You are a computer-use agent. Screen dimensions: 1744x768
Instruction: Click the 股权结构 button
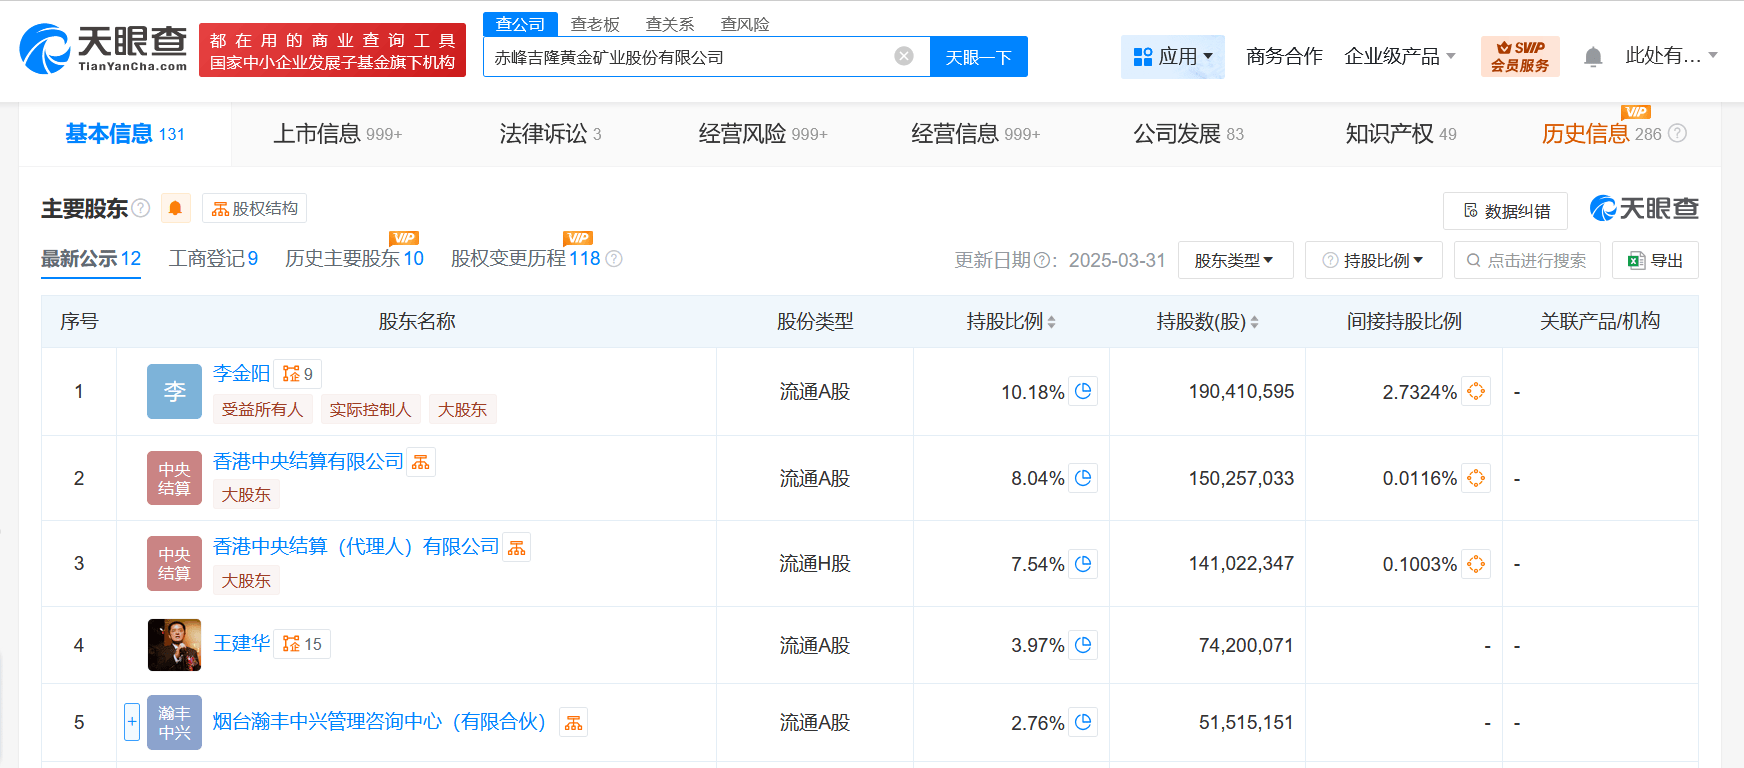click(x=255, y=208)
